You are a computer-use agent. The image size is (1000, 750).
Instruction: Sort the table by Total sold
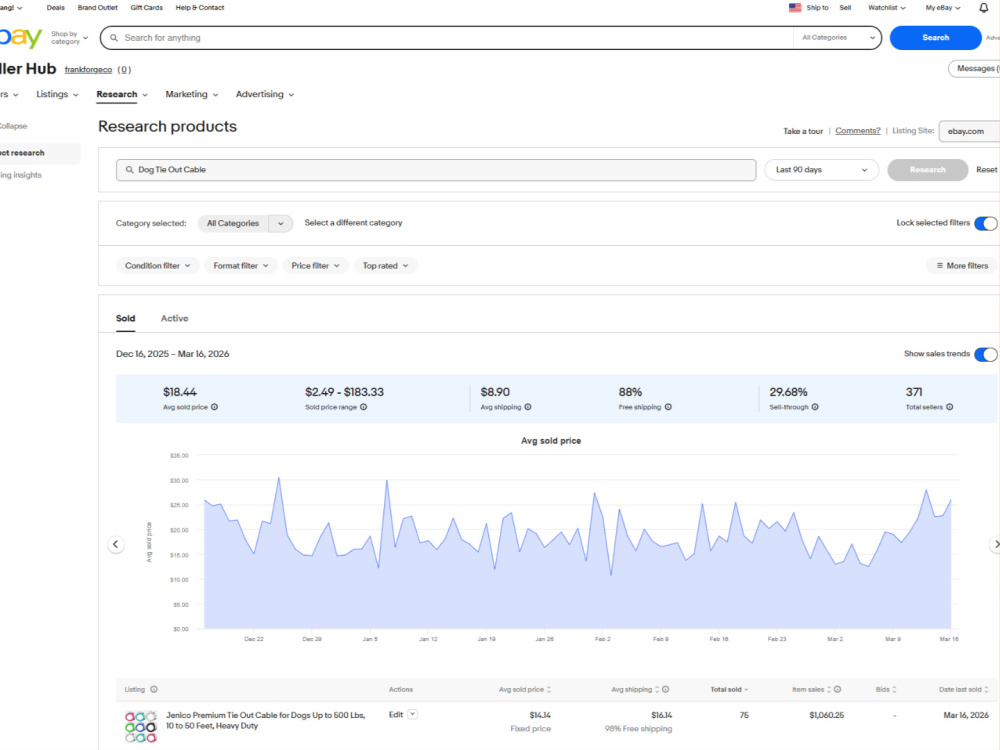click(730, 689)
